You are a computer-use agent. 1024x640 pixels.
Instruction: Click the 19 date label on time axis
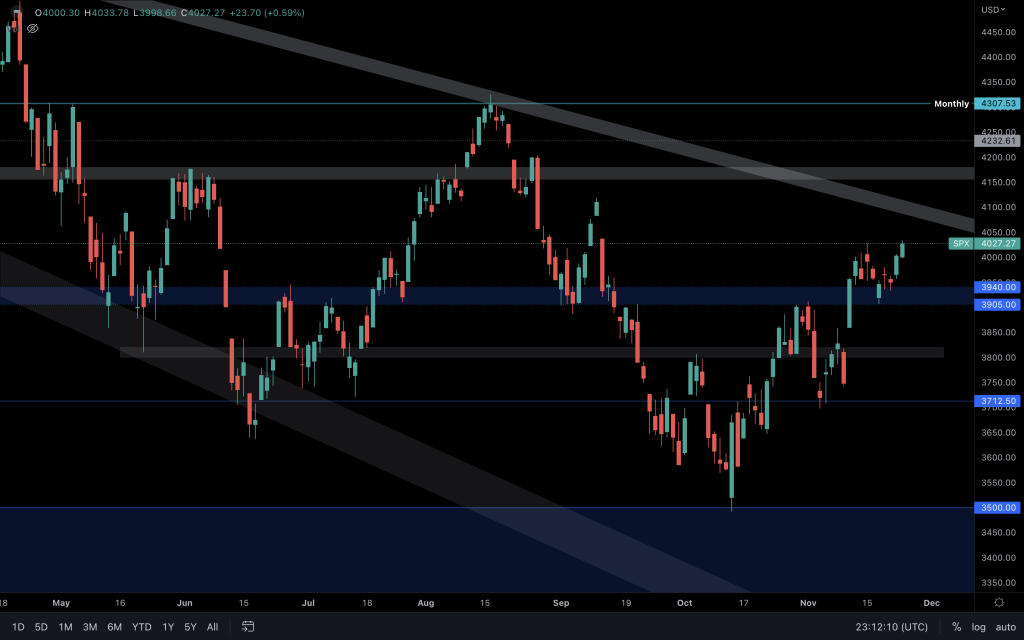point(626,603)
